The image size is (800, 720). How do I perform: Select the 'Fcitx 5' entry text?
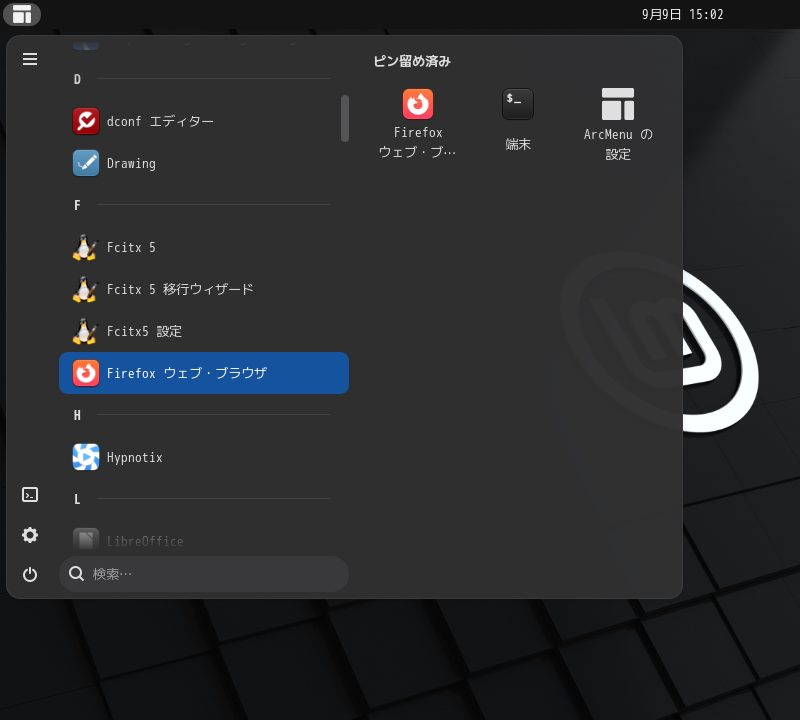[131, 247]
